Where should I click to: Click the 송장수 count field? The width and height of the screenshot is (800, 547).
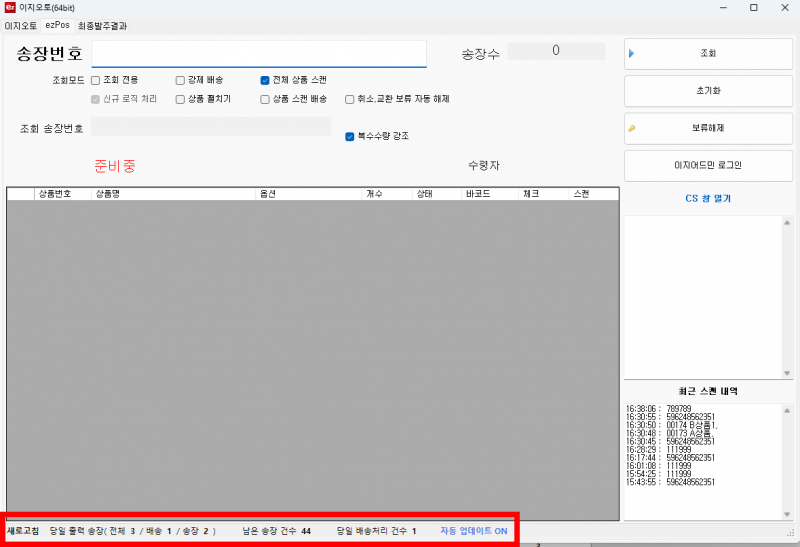coord(556,51)
